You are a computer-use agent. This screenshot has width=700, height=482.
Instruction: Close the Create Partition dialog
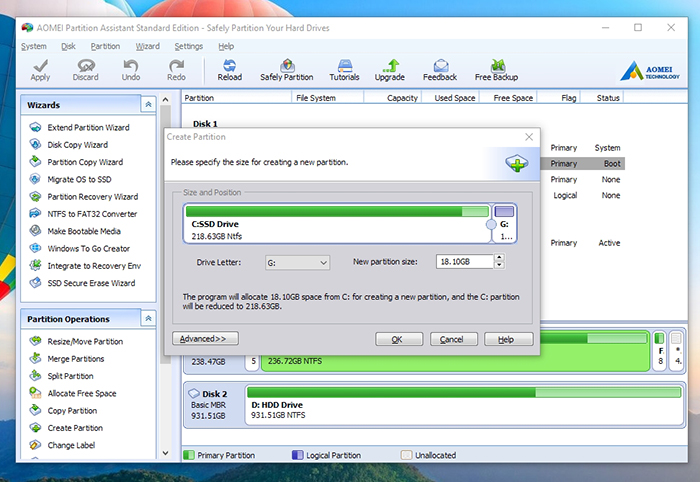tap(529, 137)
